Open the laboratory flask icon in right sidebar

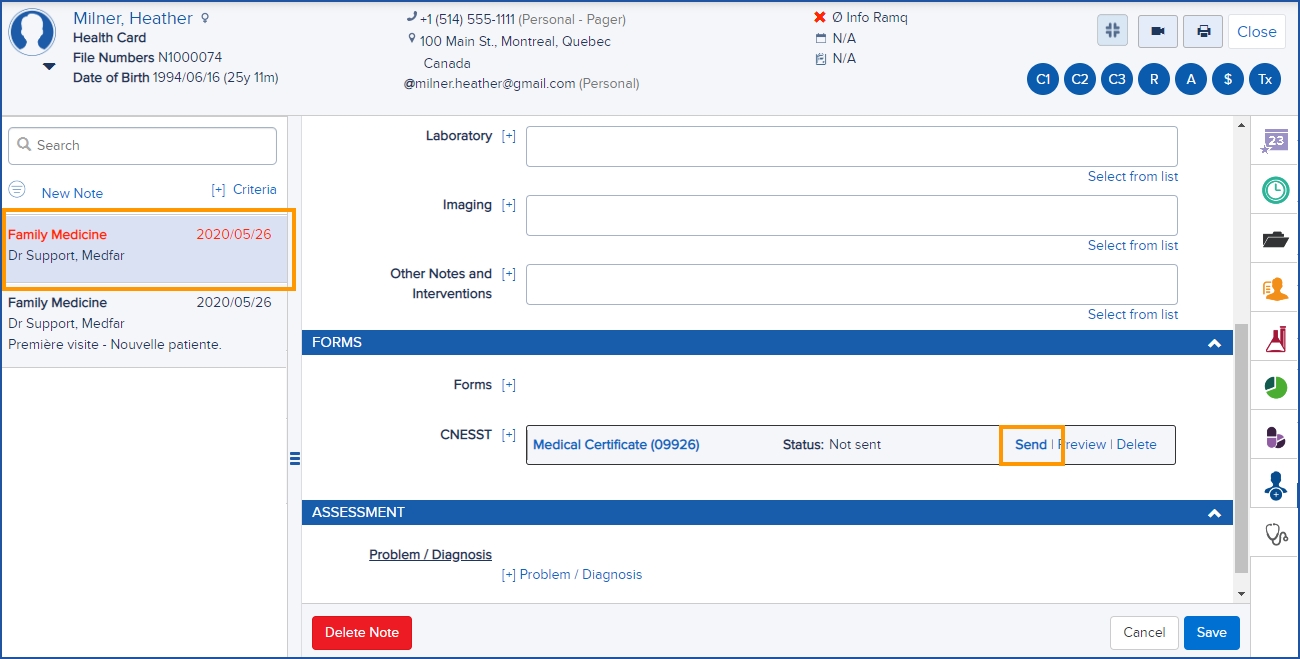pos(1274,338)
